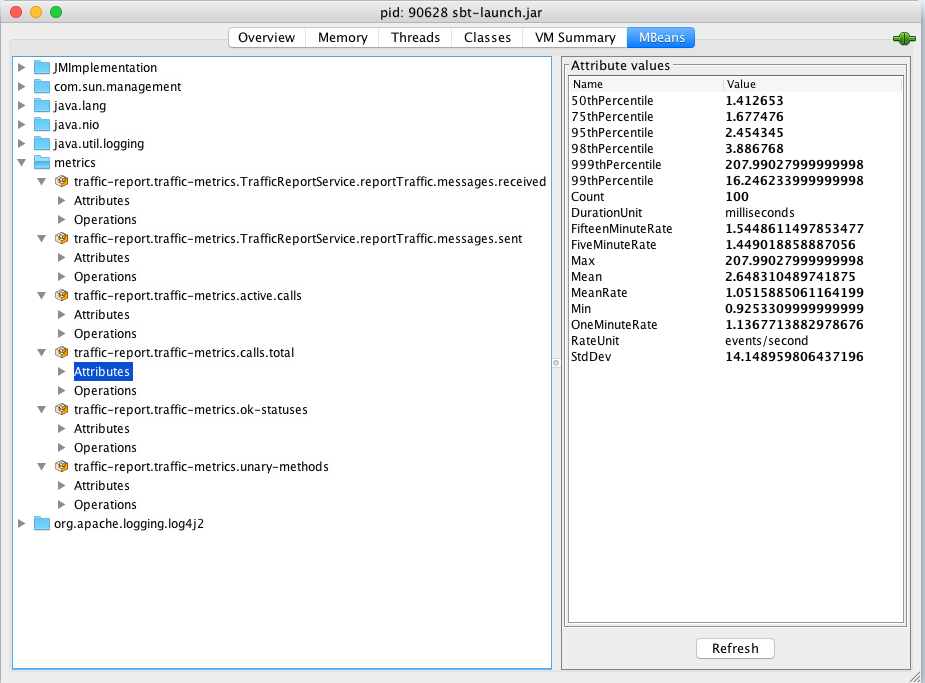This screenshot has width=925, height=683.
Task: Click the java.nio folder icon
Action: (42, 124)
